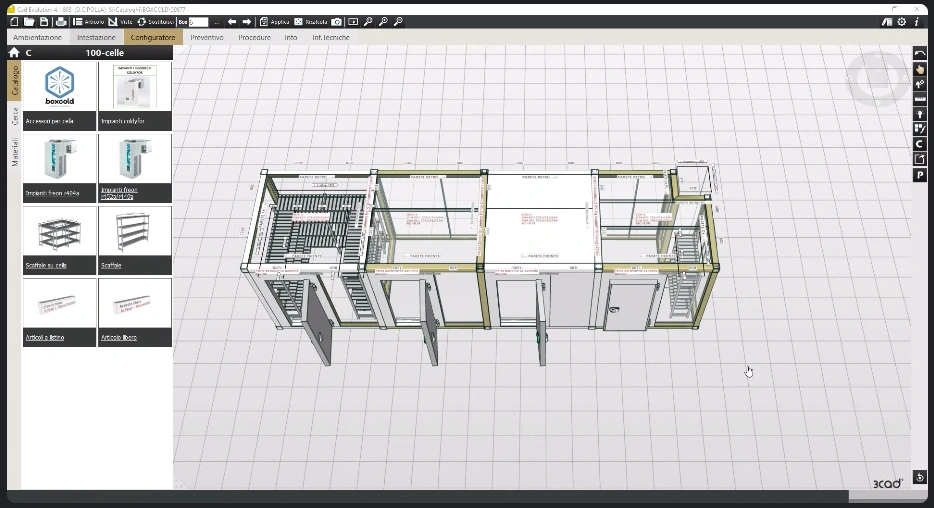Click the print icon in the toolbar
This screenshot has height=508, width=934.
pyautogui.click(x=61, y=21)
